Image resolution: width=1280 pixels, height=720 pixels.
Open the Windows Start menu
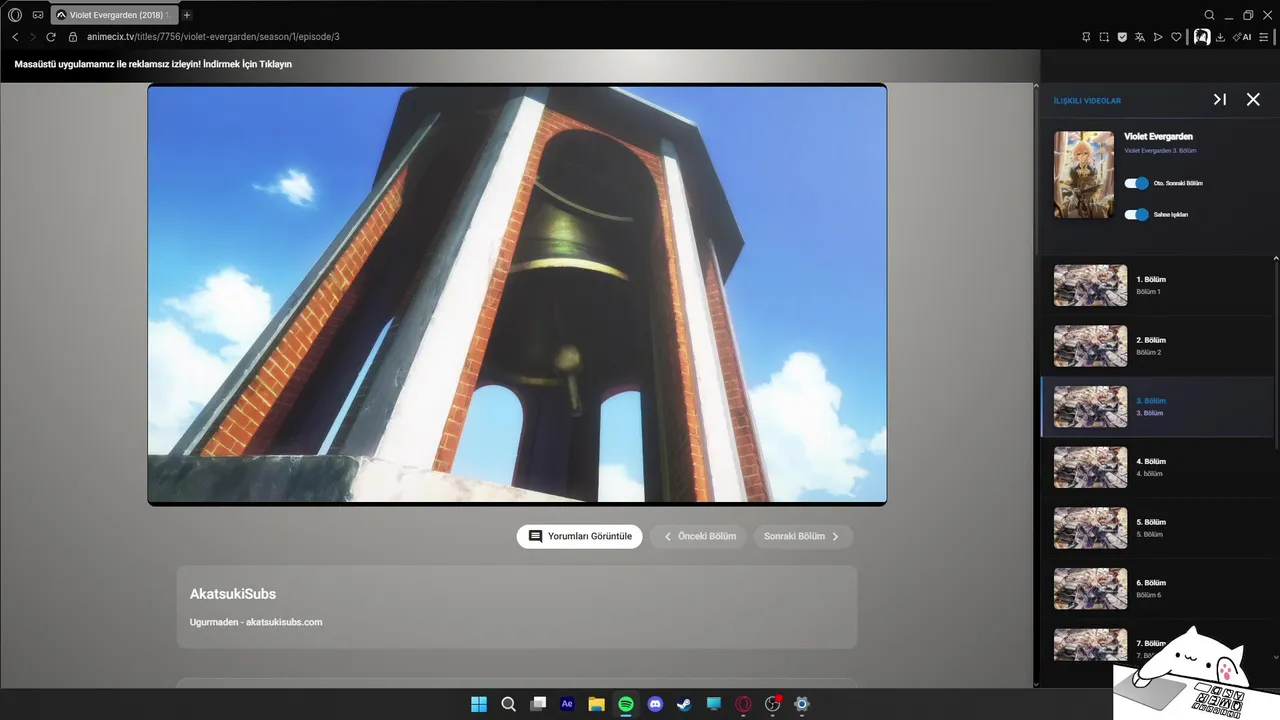479,704
